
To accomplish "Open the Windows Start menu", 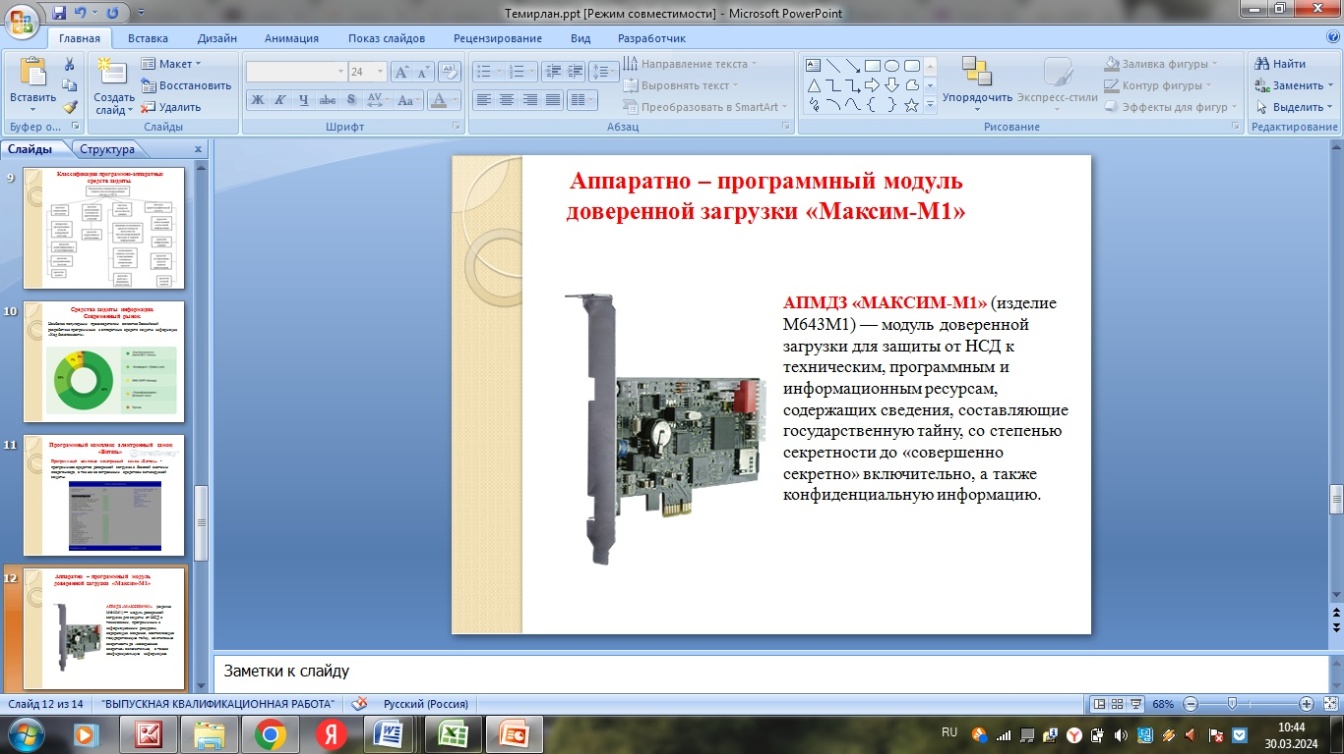I will (26, 735).
